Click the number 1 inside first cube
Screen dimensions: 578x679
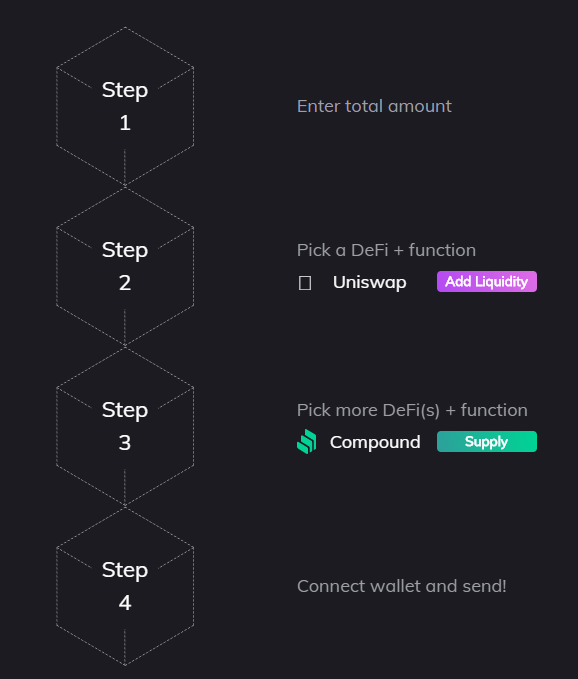(x=125, y=123)
